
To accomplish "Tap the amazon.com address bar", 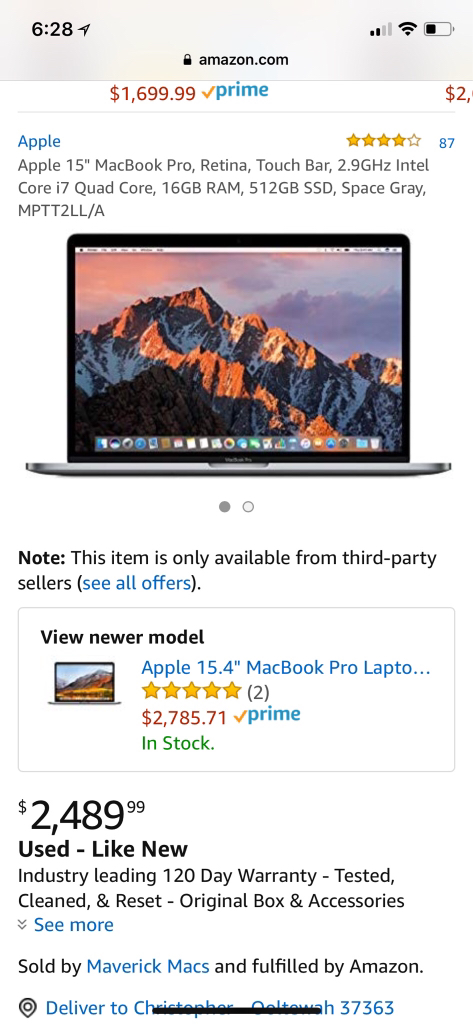I will [x=236, y=60].
